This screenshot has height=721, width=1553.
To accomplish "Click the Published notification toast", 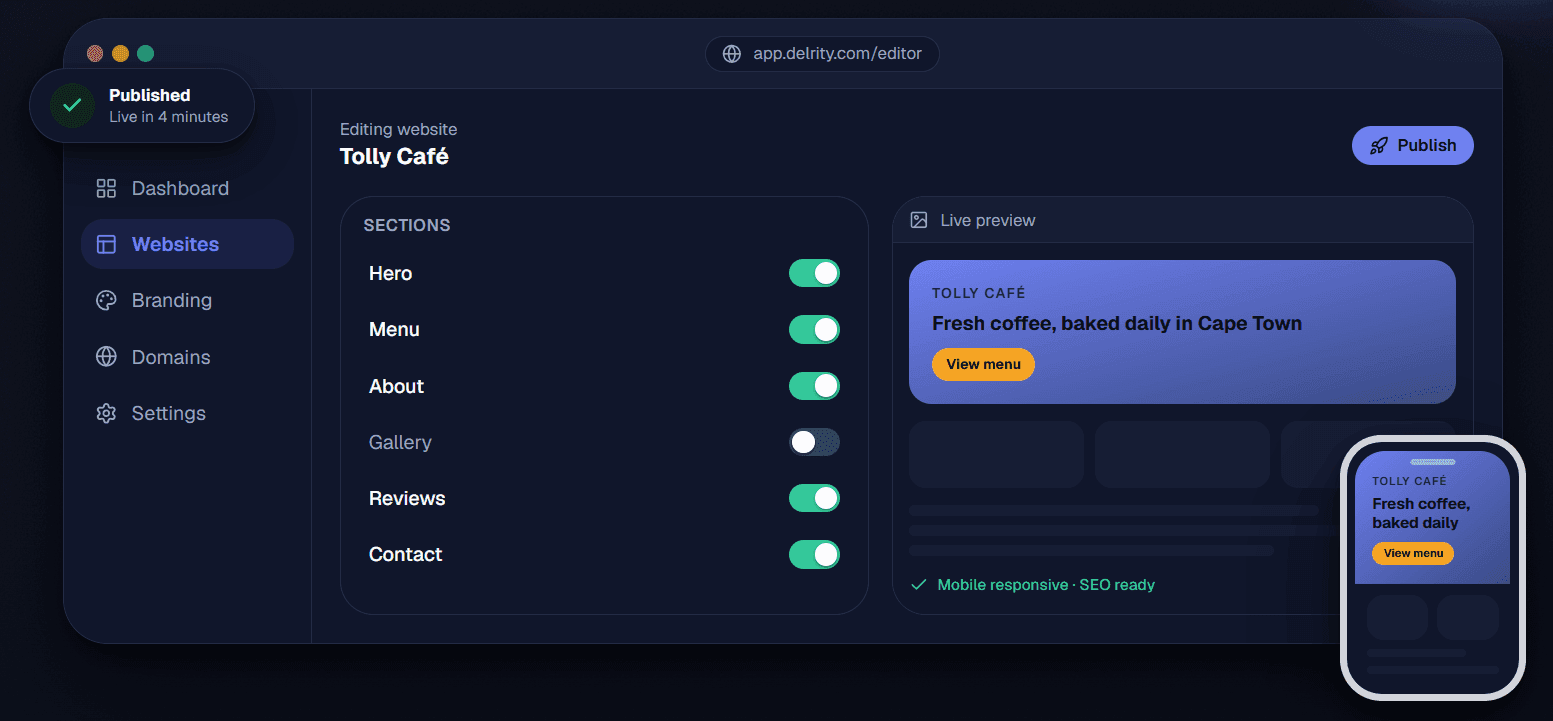I will click(x=142, y=105).
